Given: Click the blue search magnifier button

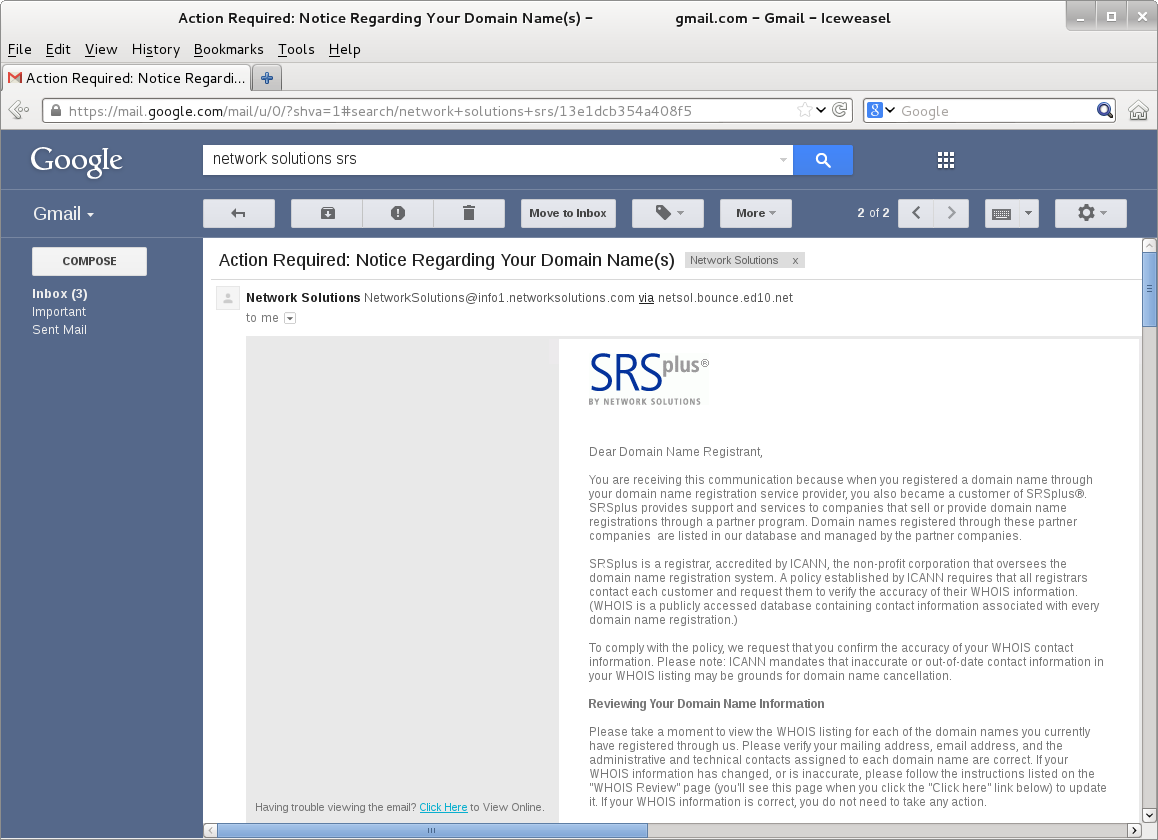Looking at the screenshot, I should pos(823,160).
